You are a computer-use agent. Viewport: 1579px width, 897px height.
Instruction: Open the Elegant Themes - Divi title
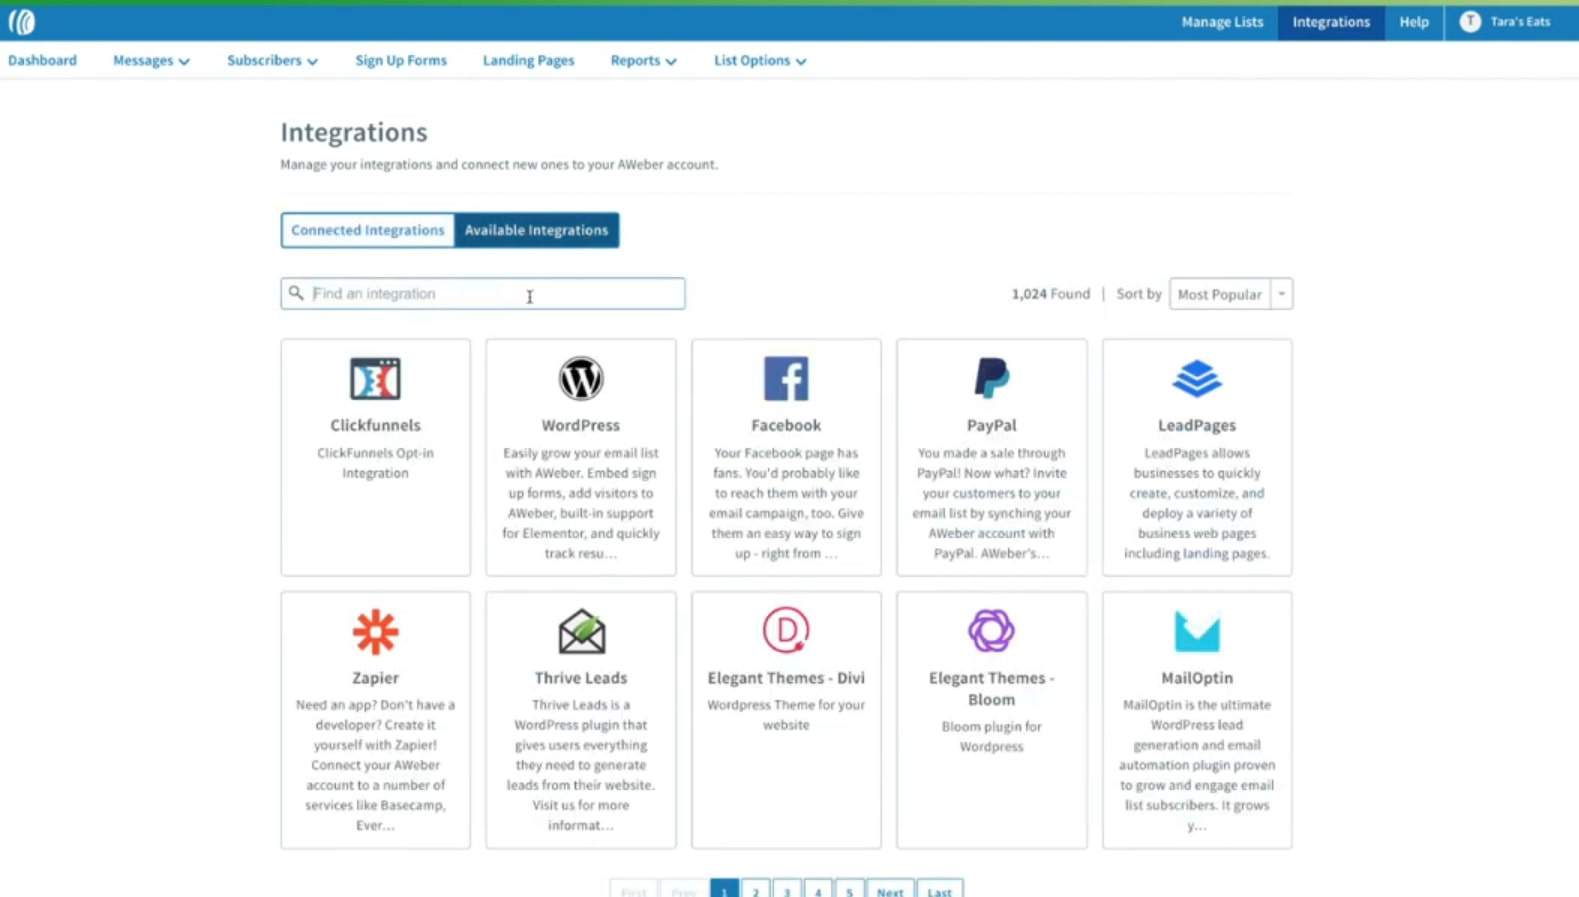click(786, 678)
